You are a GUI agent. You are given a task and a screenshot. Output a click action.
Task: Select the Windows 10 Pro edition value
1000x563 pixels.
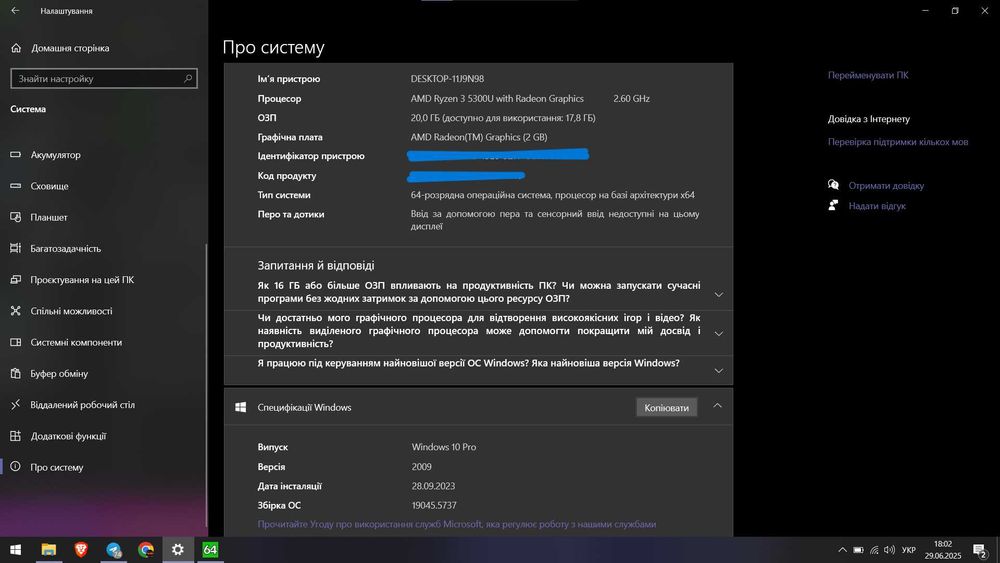point(444,447)
